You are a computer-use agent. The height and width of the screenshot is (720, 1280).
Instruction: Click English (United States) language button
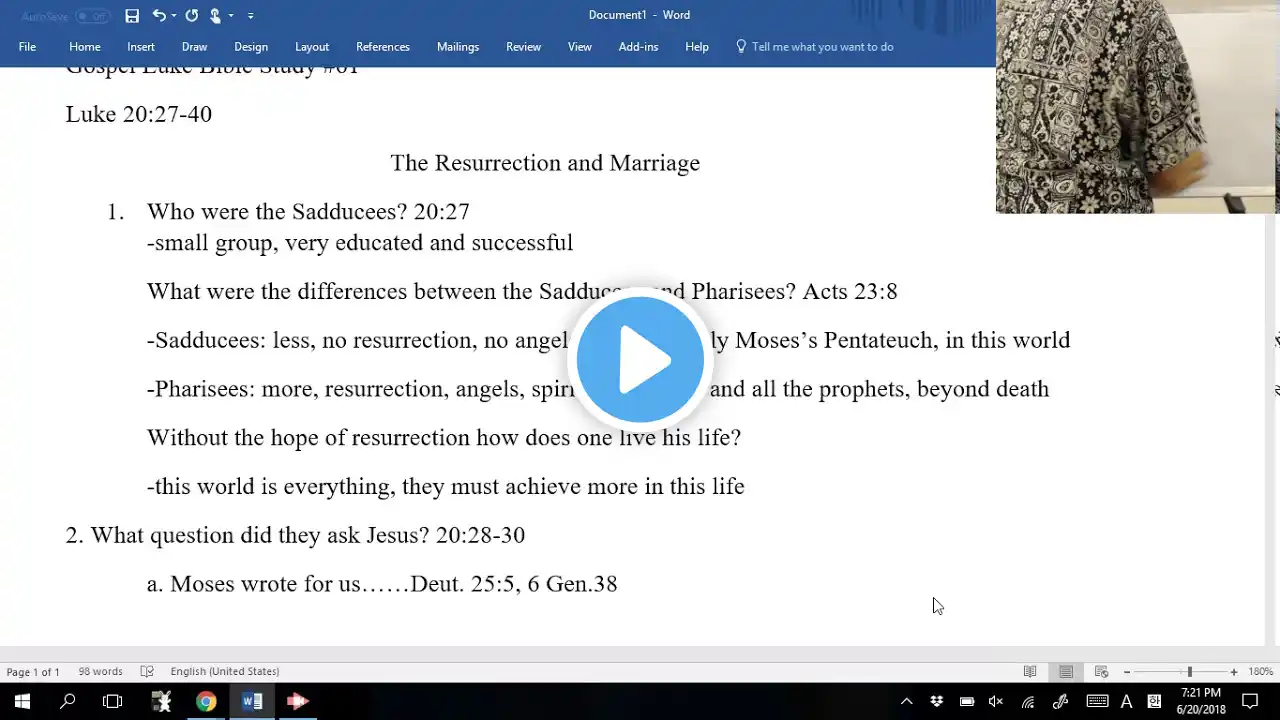tap(224, 672)
